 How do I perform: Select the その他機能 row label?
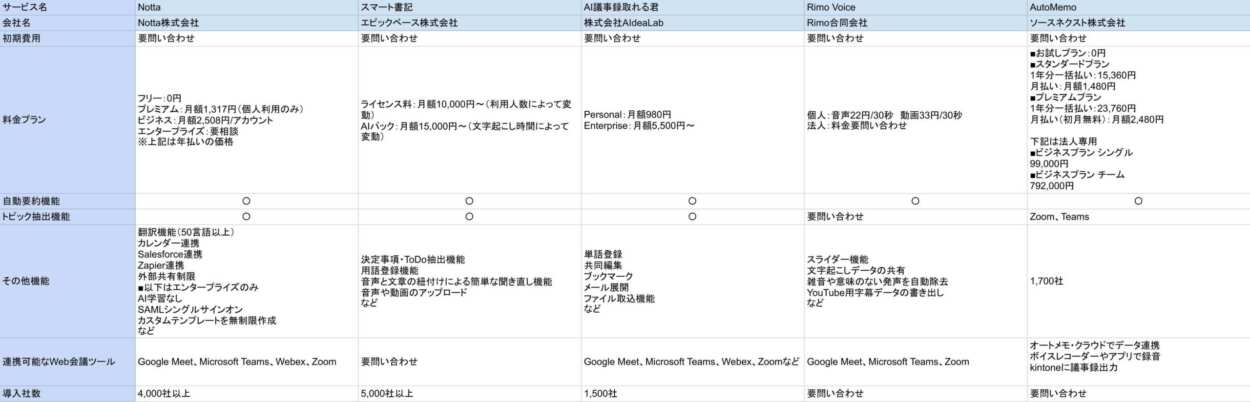tap(25, 281)
